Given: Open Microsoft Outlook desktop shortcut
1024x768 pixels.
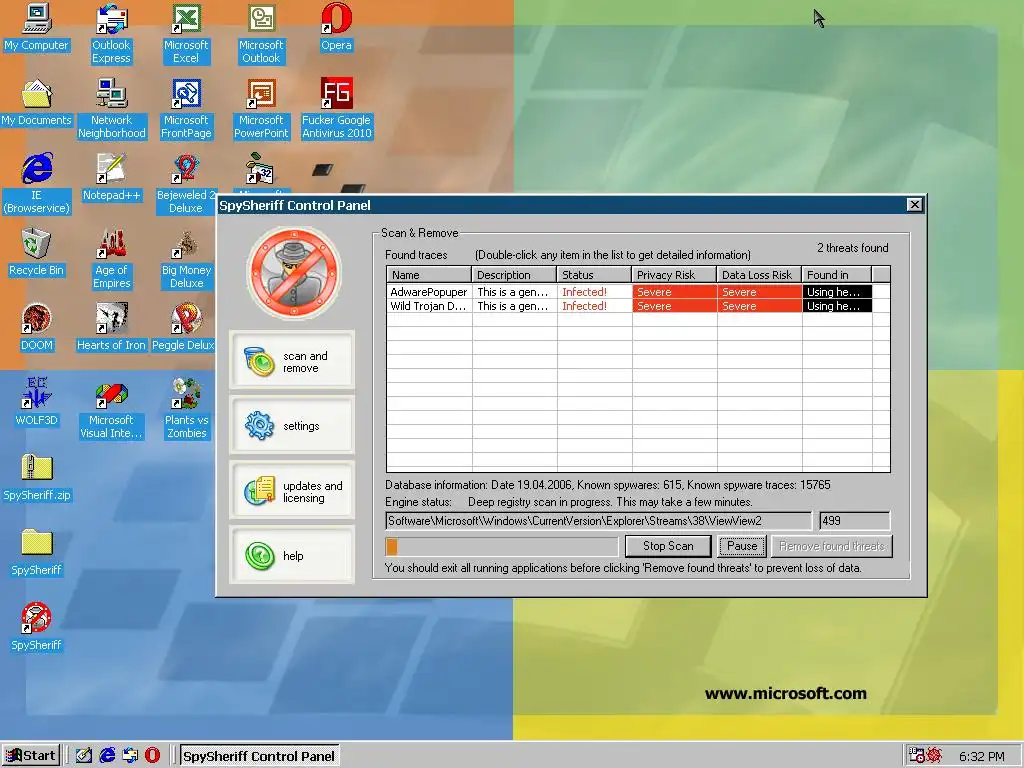Looking at the screenshot, I should (x=261, y=33).
